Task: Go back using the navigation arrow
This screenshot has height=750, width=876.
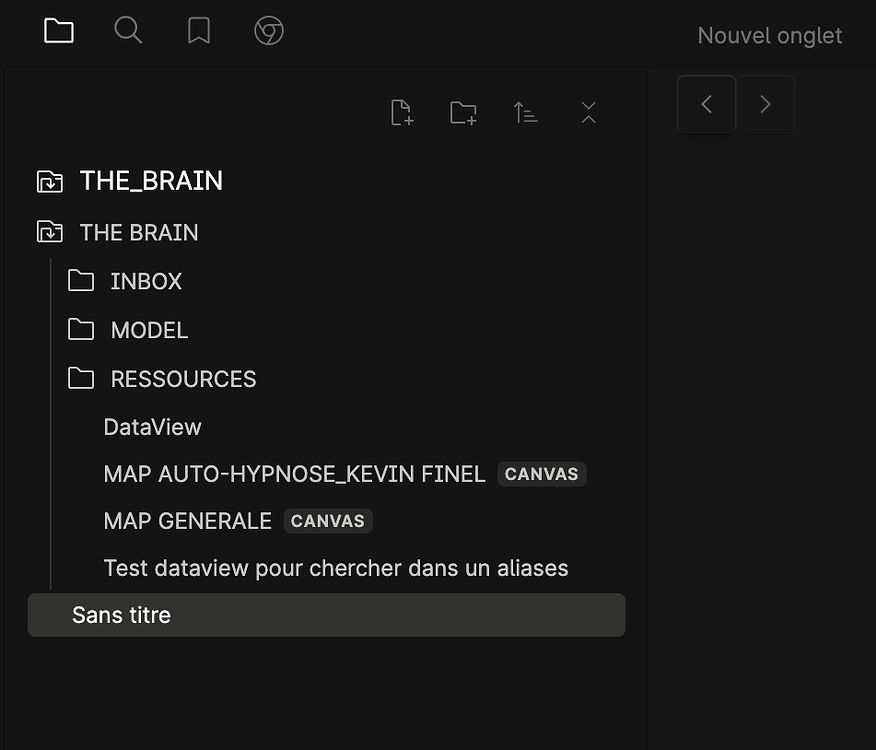Action: [706, 104]
